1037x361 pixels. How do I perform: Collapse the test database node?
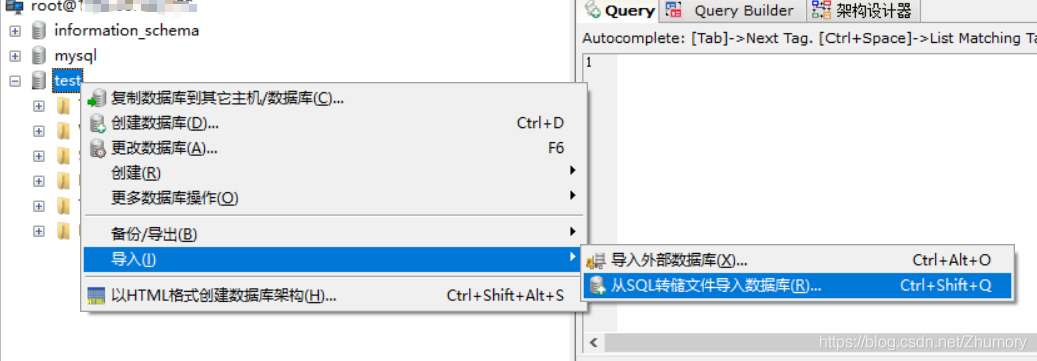[15, 81]
